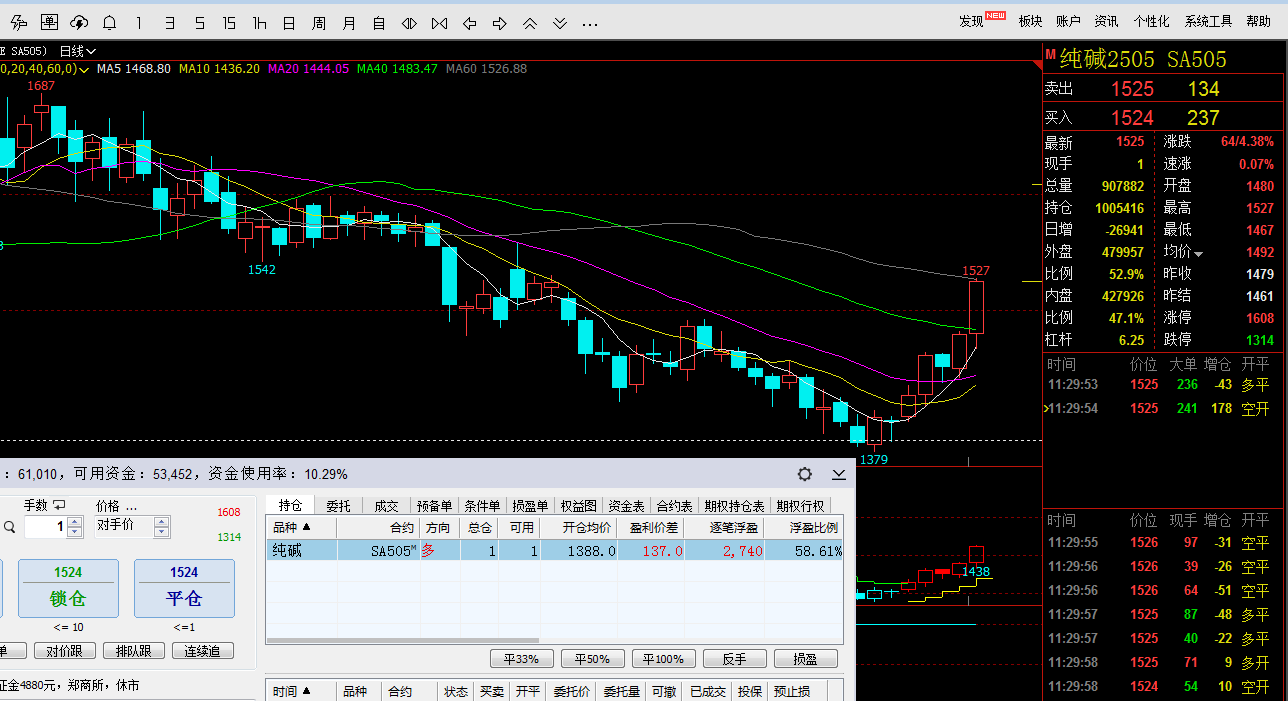1288x701 pixels.
Task: Click the 对手价 price field
Action: (x=124, y=527)
